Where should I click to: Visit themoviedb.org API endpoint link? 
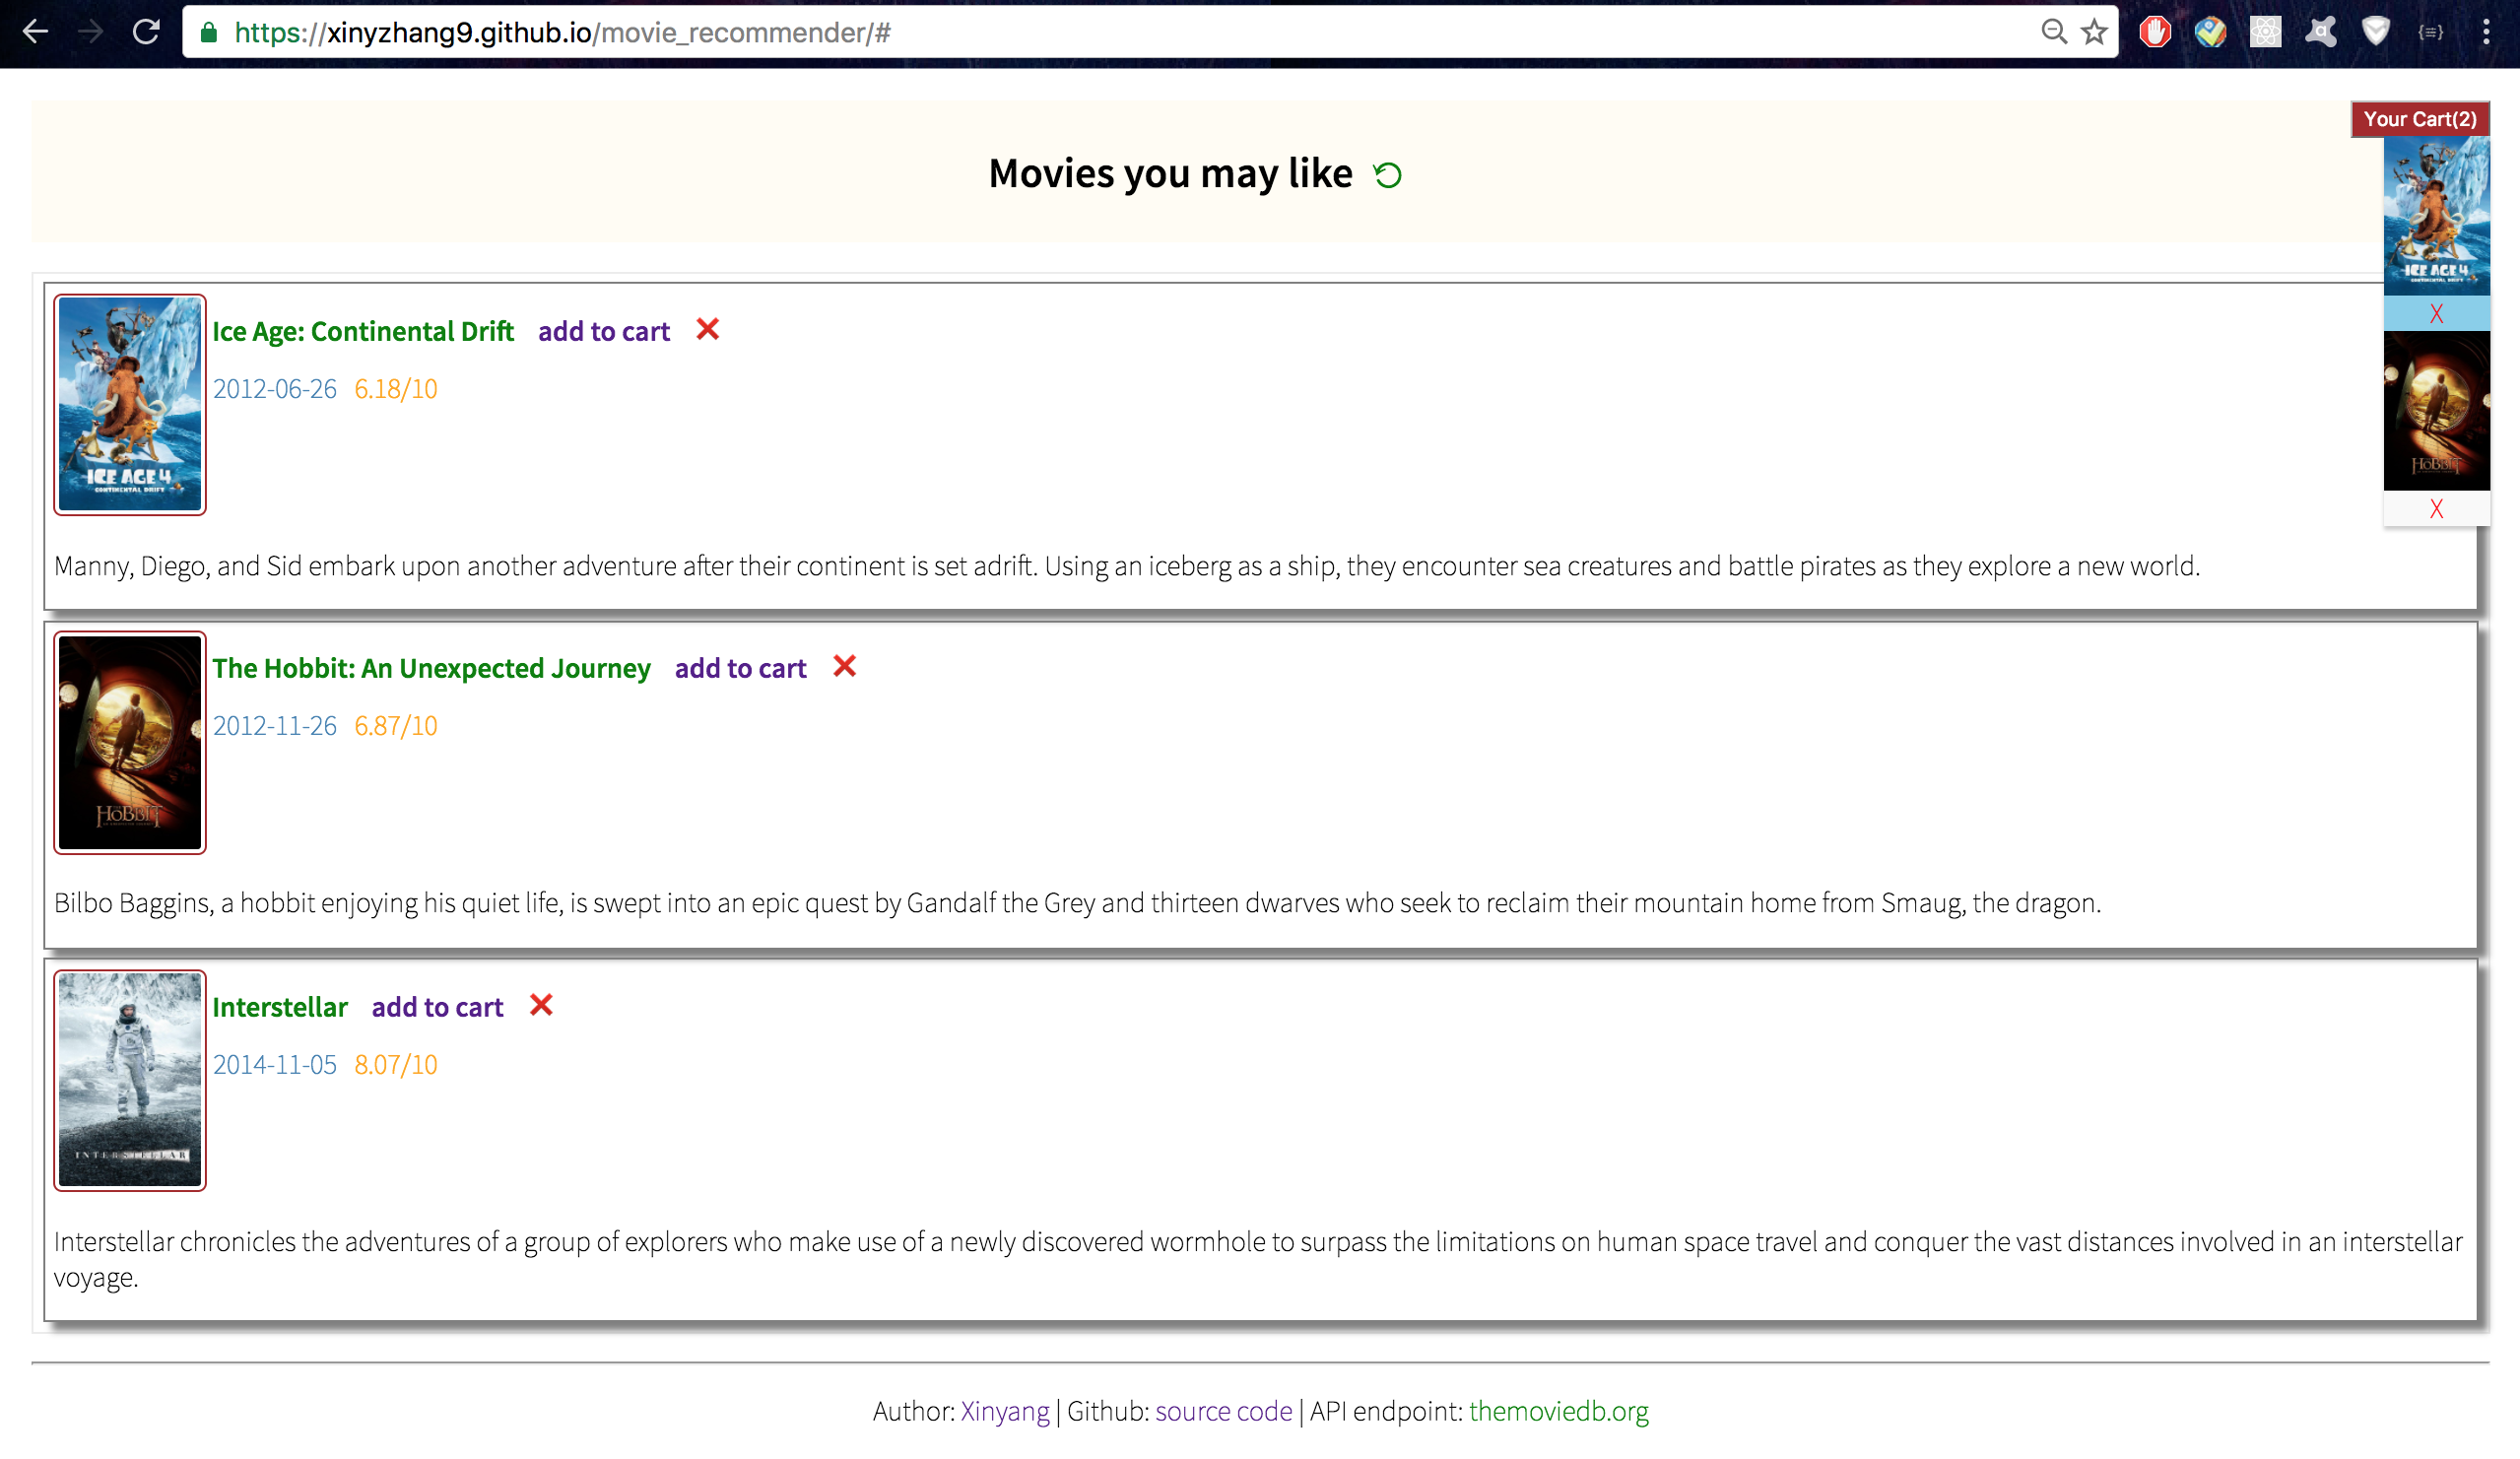(x=1558, y=1410)
